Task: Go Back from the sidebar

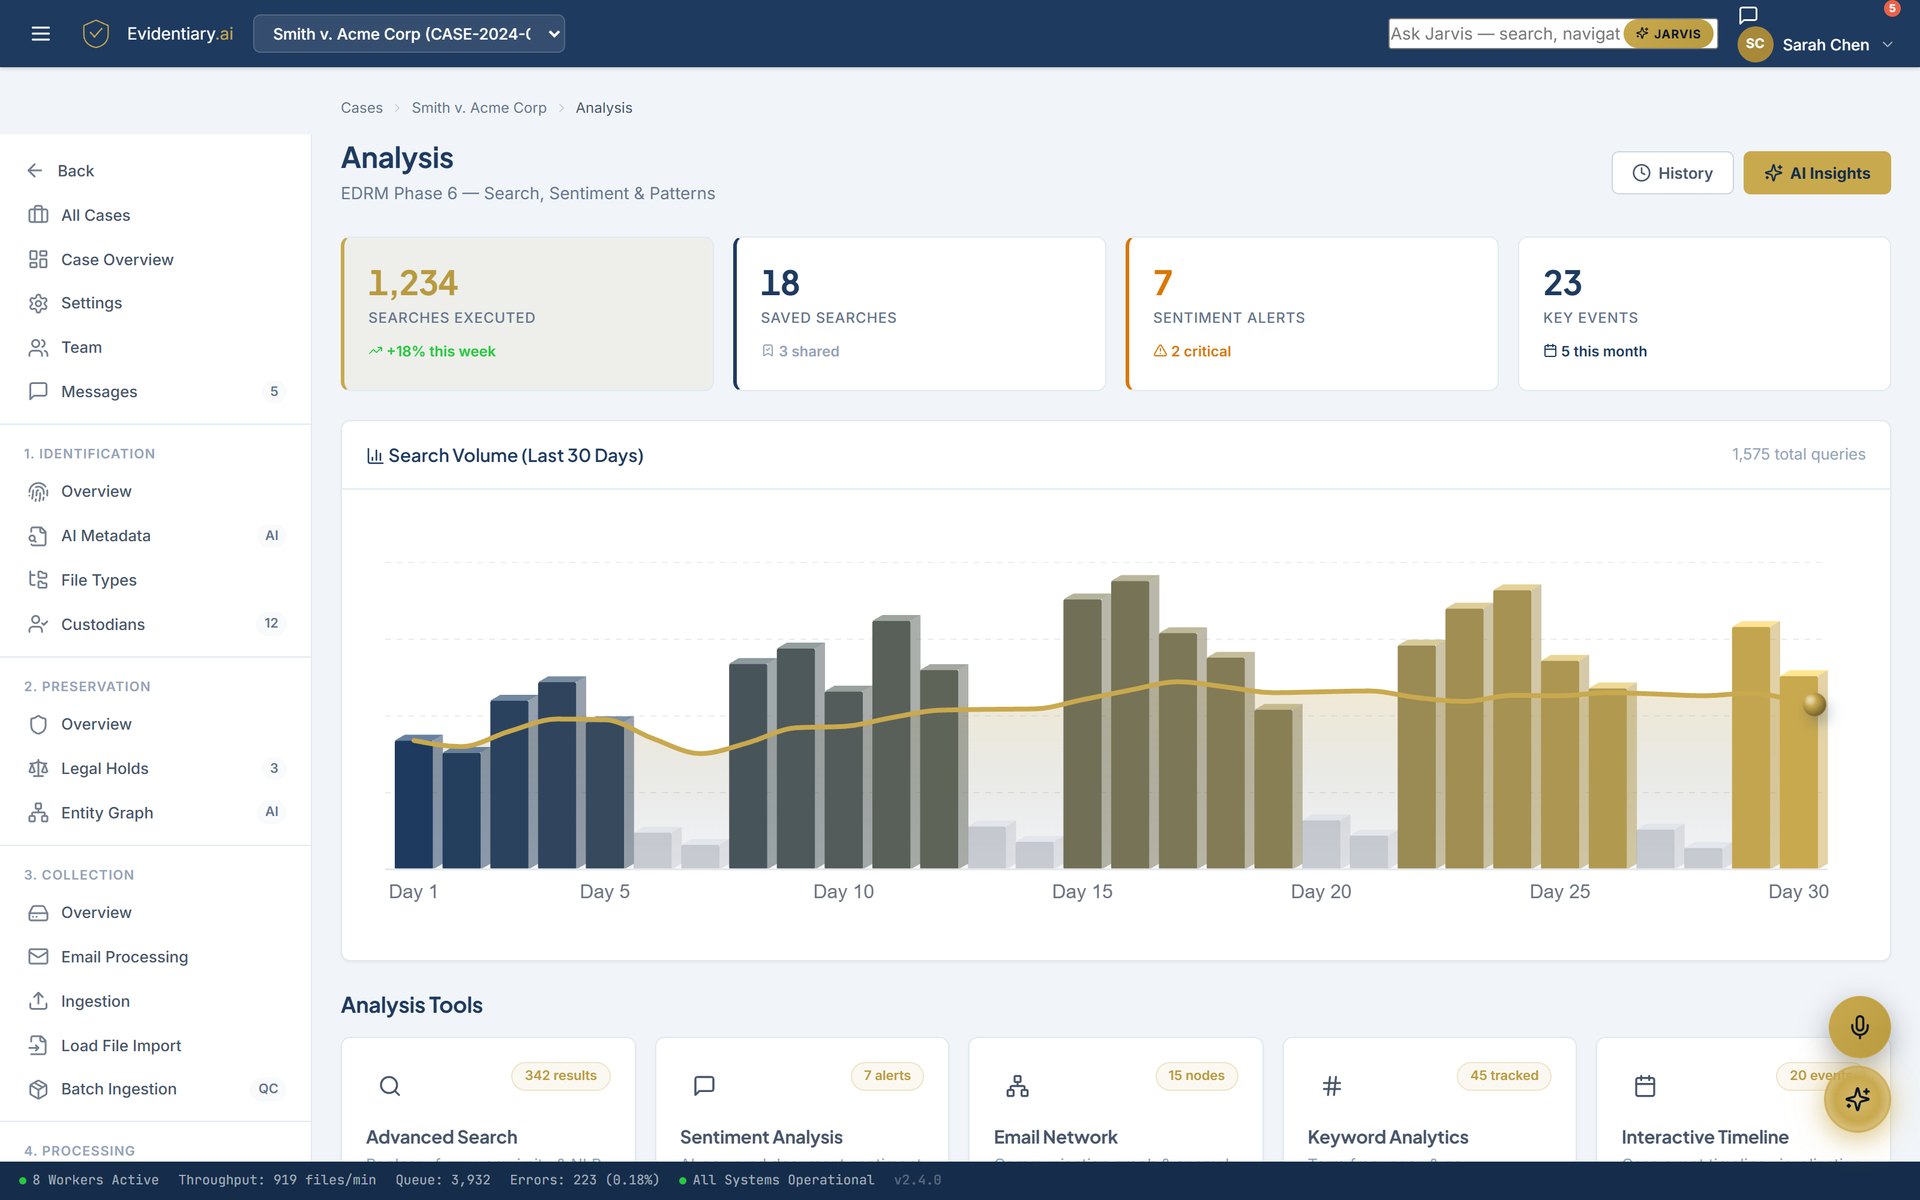Action: point(155,171)
